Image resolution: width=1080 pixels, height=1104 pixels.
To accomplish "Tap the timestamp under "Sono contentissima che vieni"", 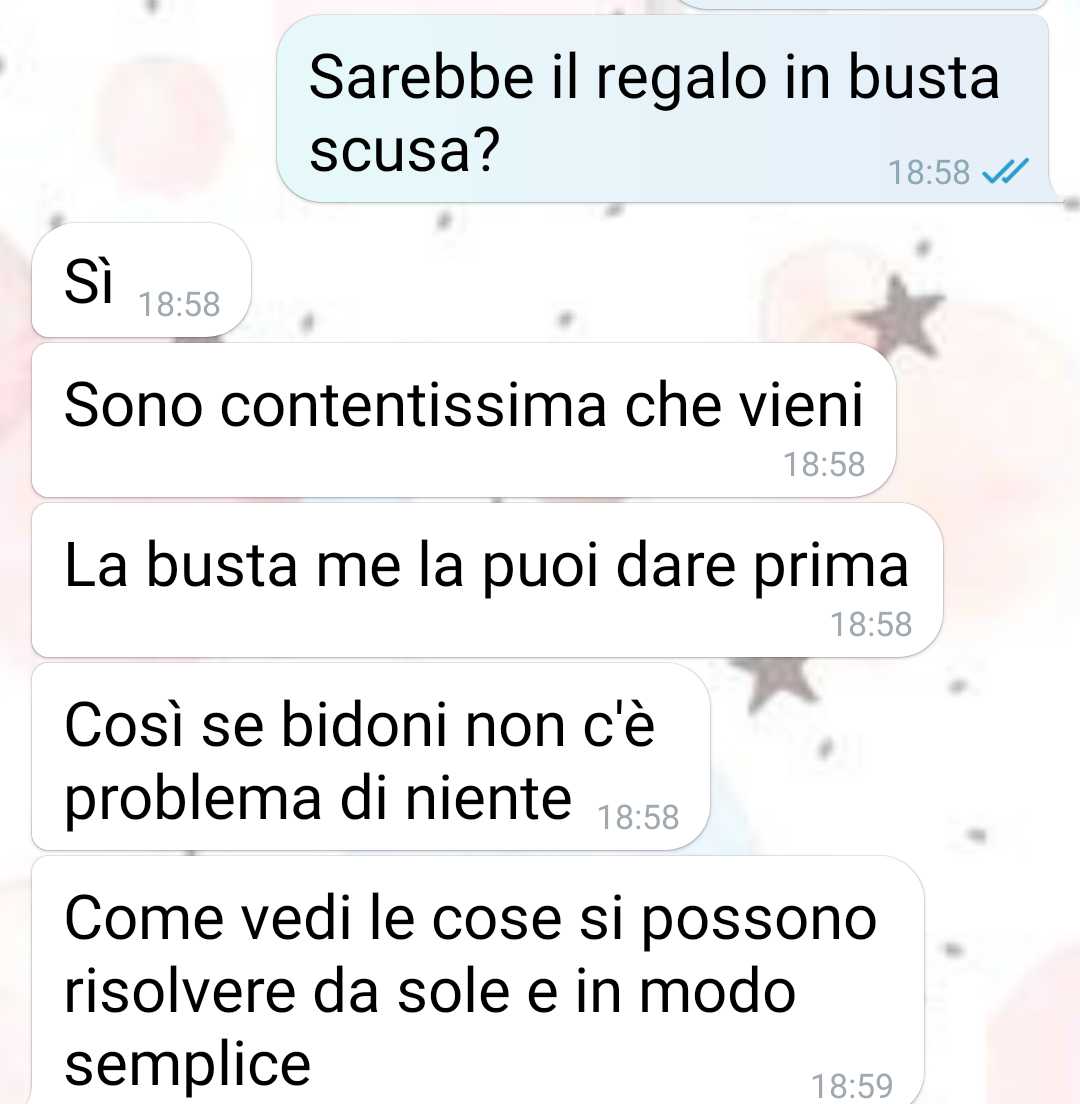I will (824, 465).
